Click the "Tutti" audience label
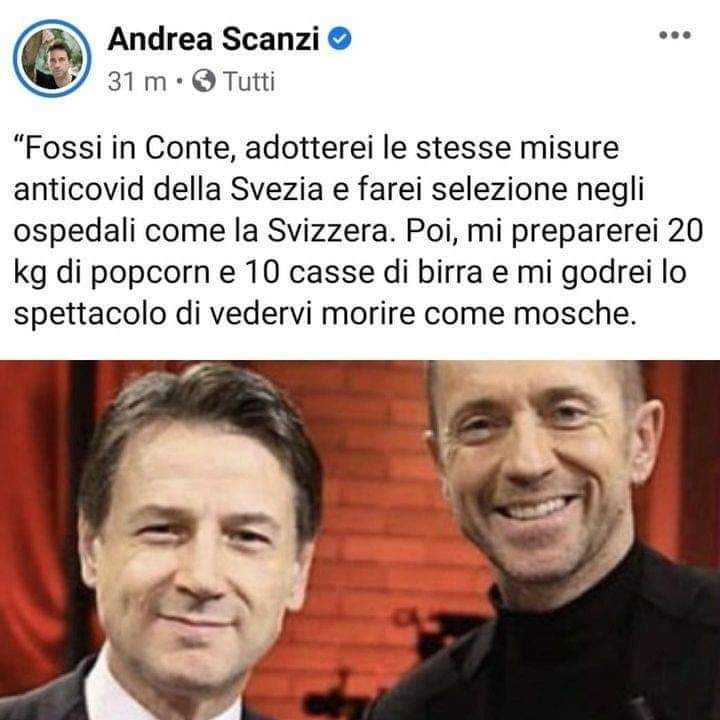720x720 pixels. tap(249, 82)
